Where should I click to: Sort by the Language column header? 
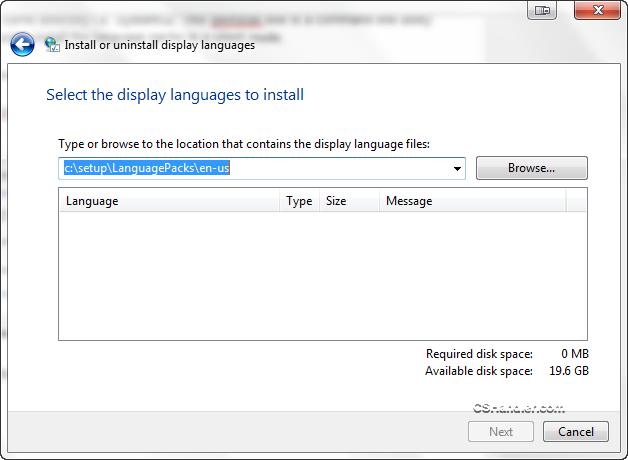click(x=169, y=201)
